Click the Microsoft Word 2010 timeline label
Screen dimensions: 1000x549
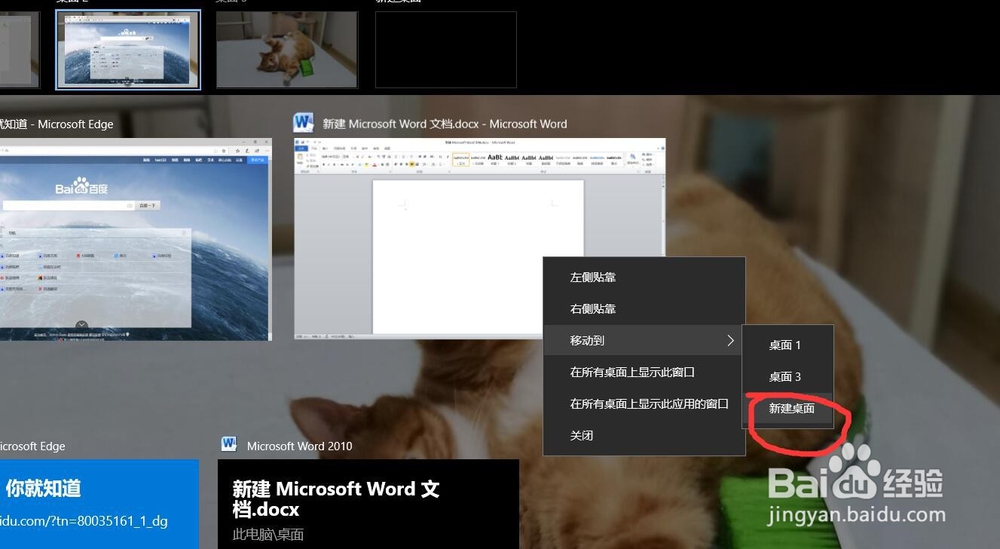[x=299, y=446]
